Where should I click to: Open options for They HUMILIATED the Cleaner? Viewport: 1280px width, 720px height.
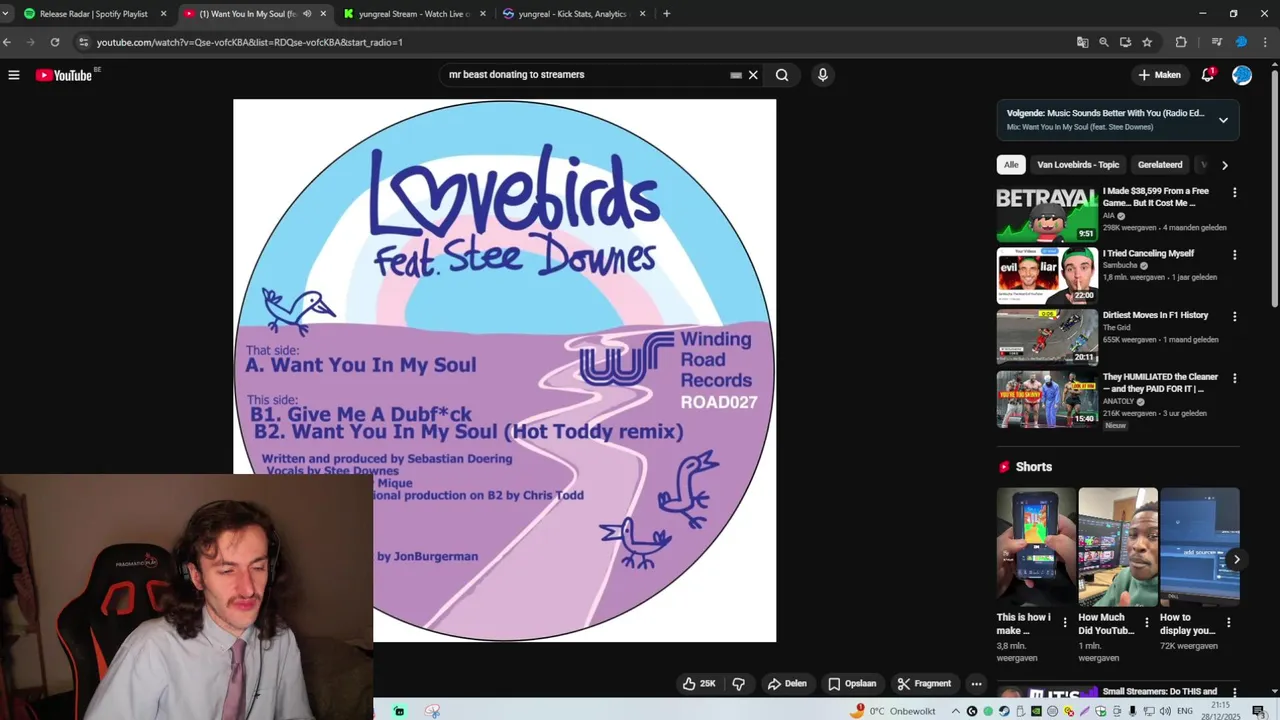click(1234, 378)
